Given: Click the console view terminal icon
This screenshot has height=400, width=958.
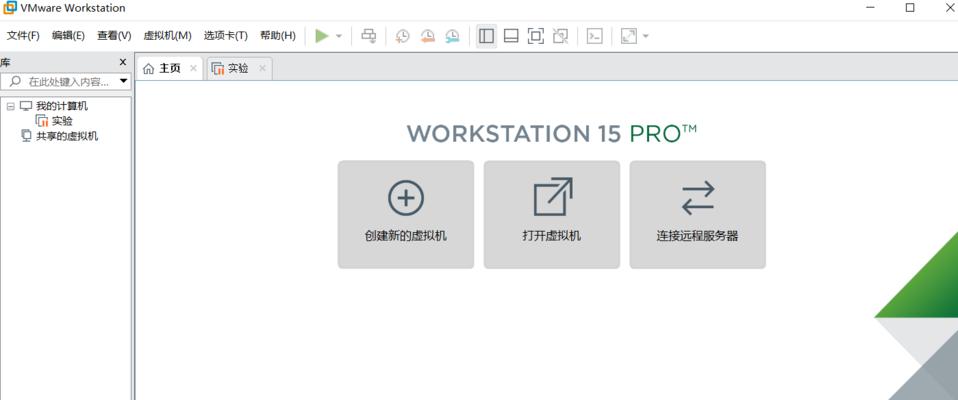Looking at the screenshot, I should [594, 36].
